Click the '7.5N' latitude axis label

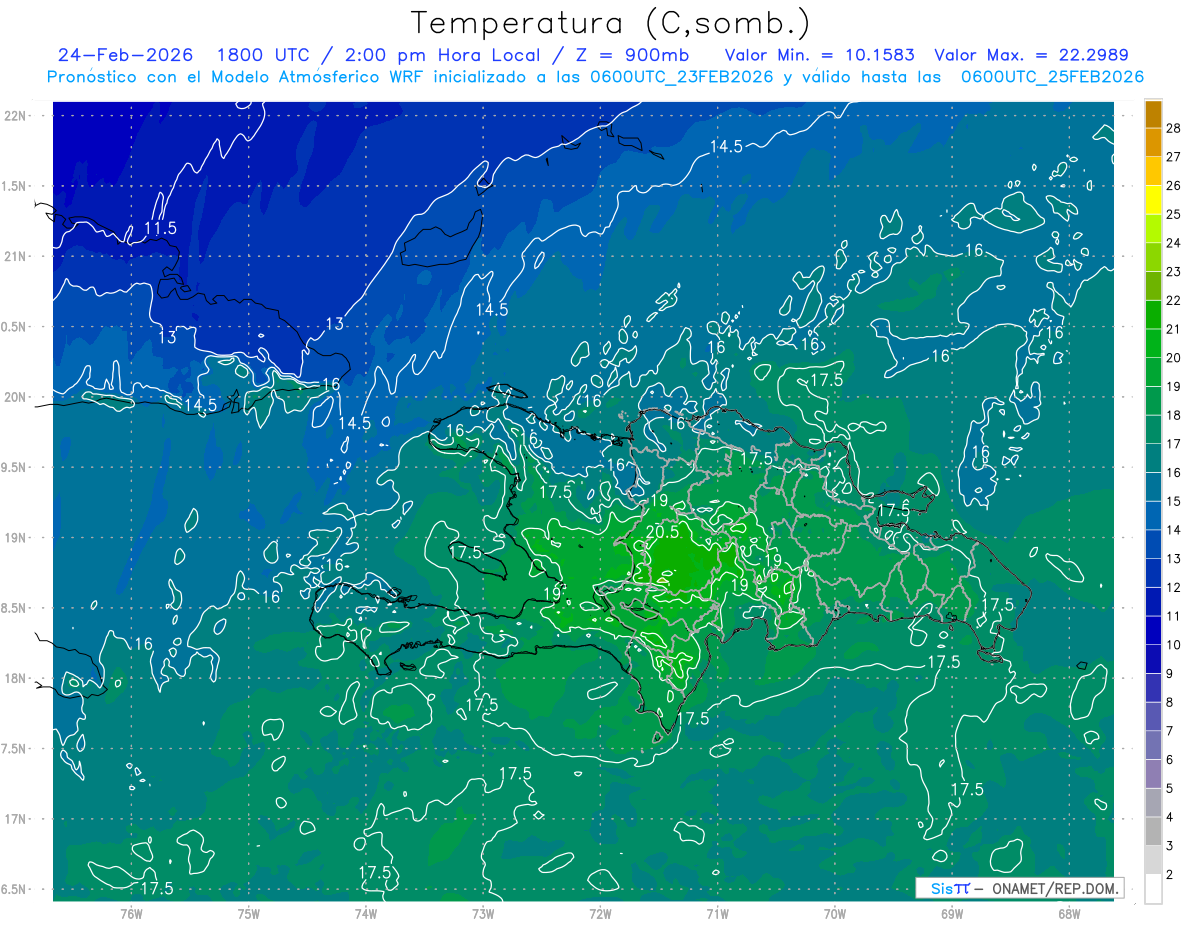click(14, 748)
